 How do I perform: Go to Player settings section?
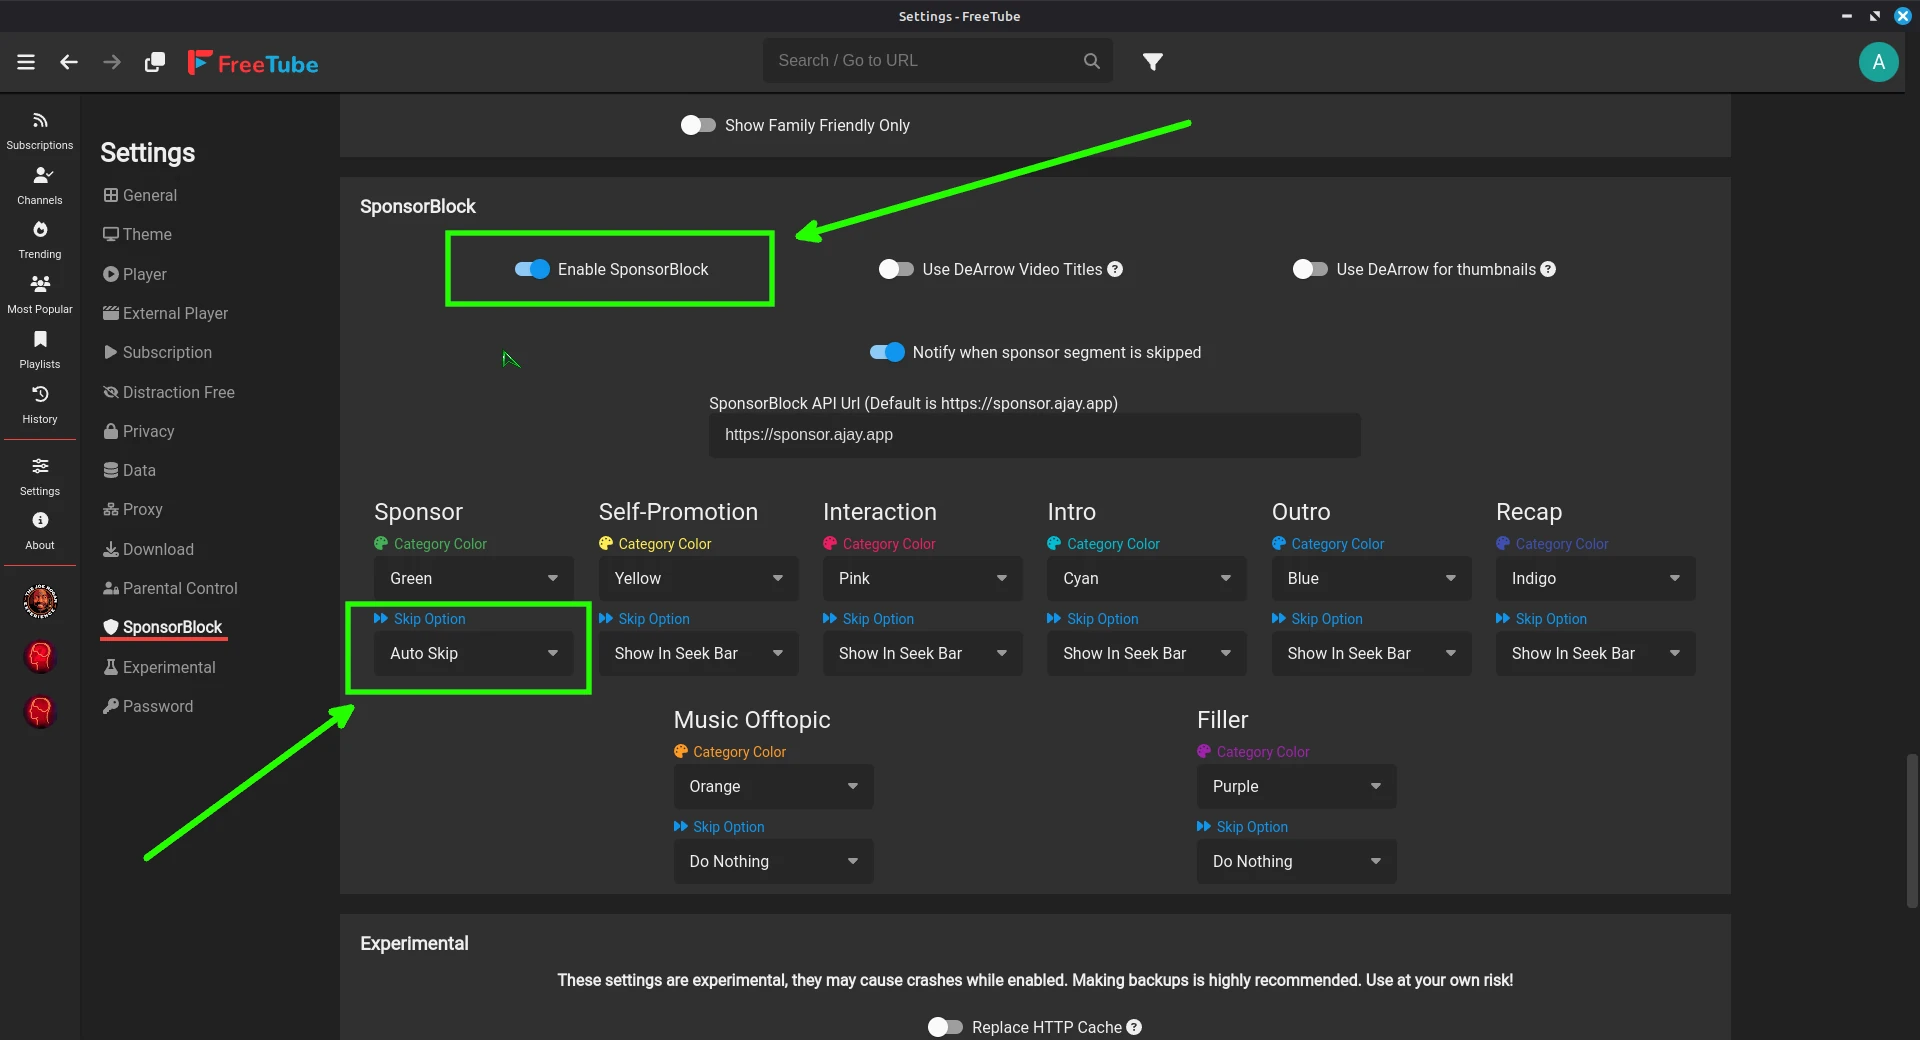pos(135,274)
